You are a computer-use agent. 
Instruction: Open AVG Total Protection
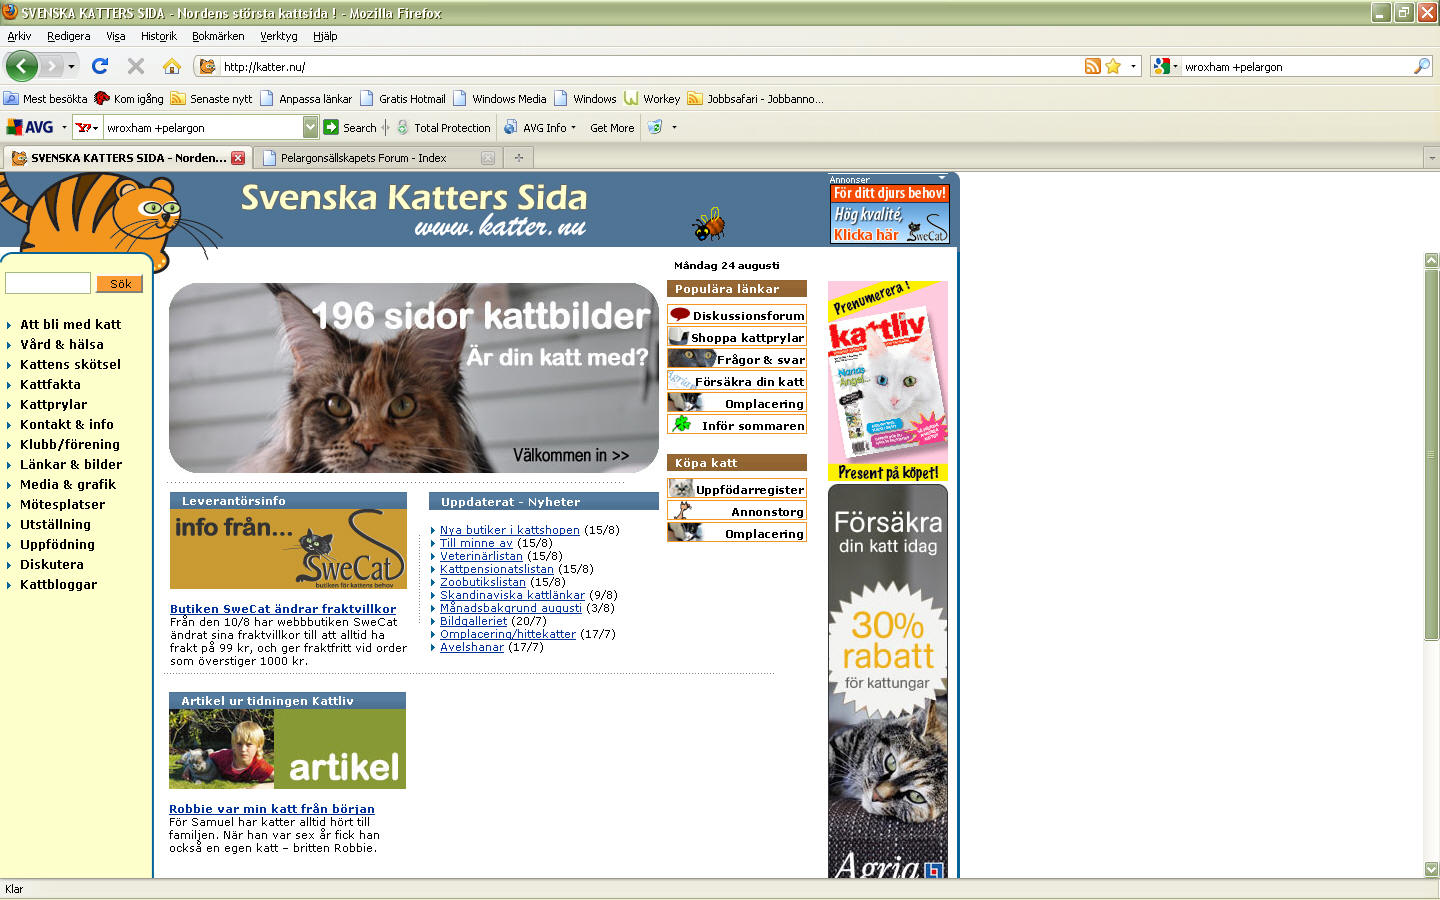pos(443,127)
